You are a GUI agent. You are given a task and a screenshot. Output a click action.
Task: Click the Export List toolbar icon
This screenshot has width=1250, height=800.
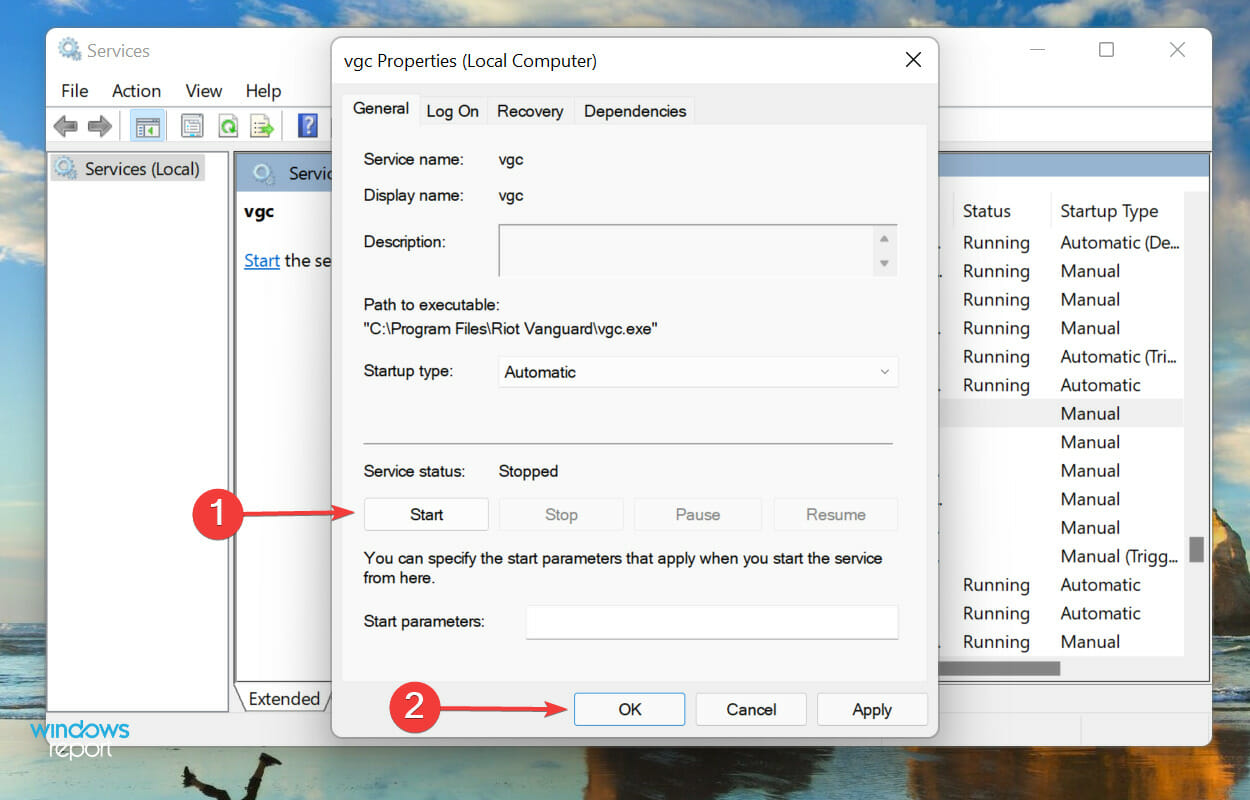pos(262,126)
